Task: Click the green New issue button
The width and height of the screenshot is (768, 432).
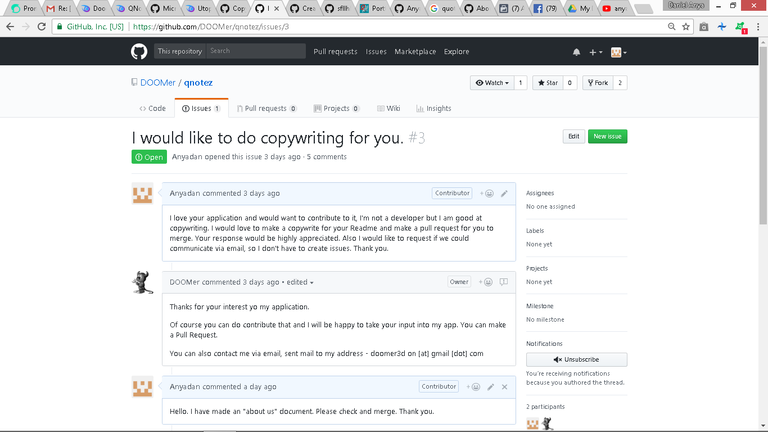Action: (x=607, y=136)
